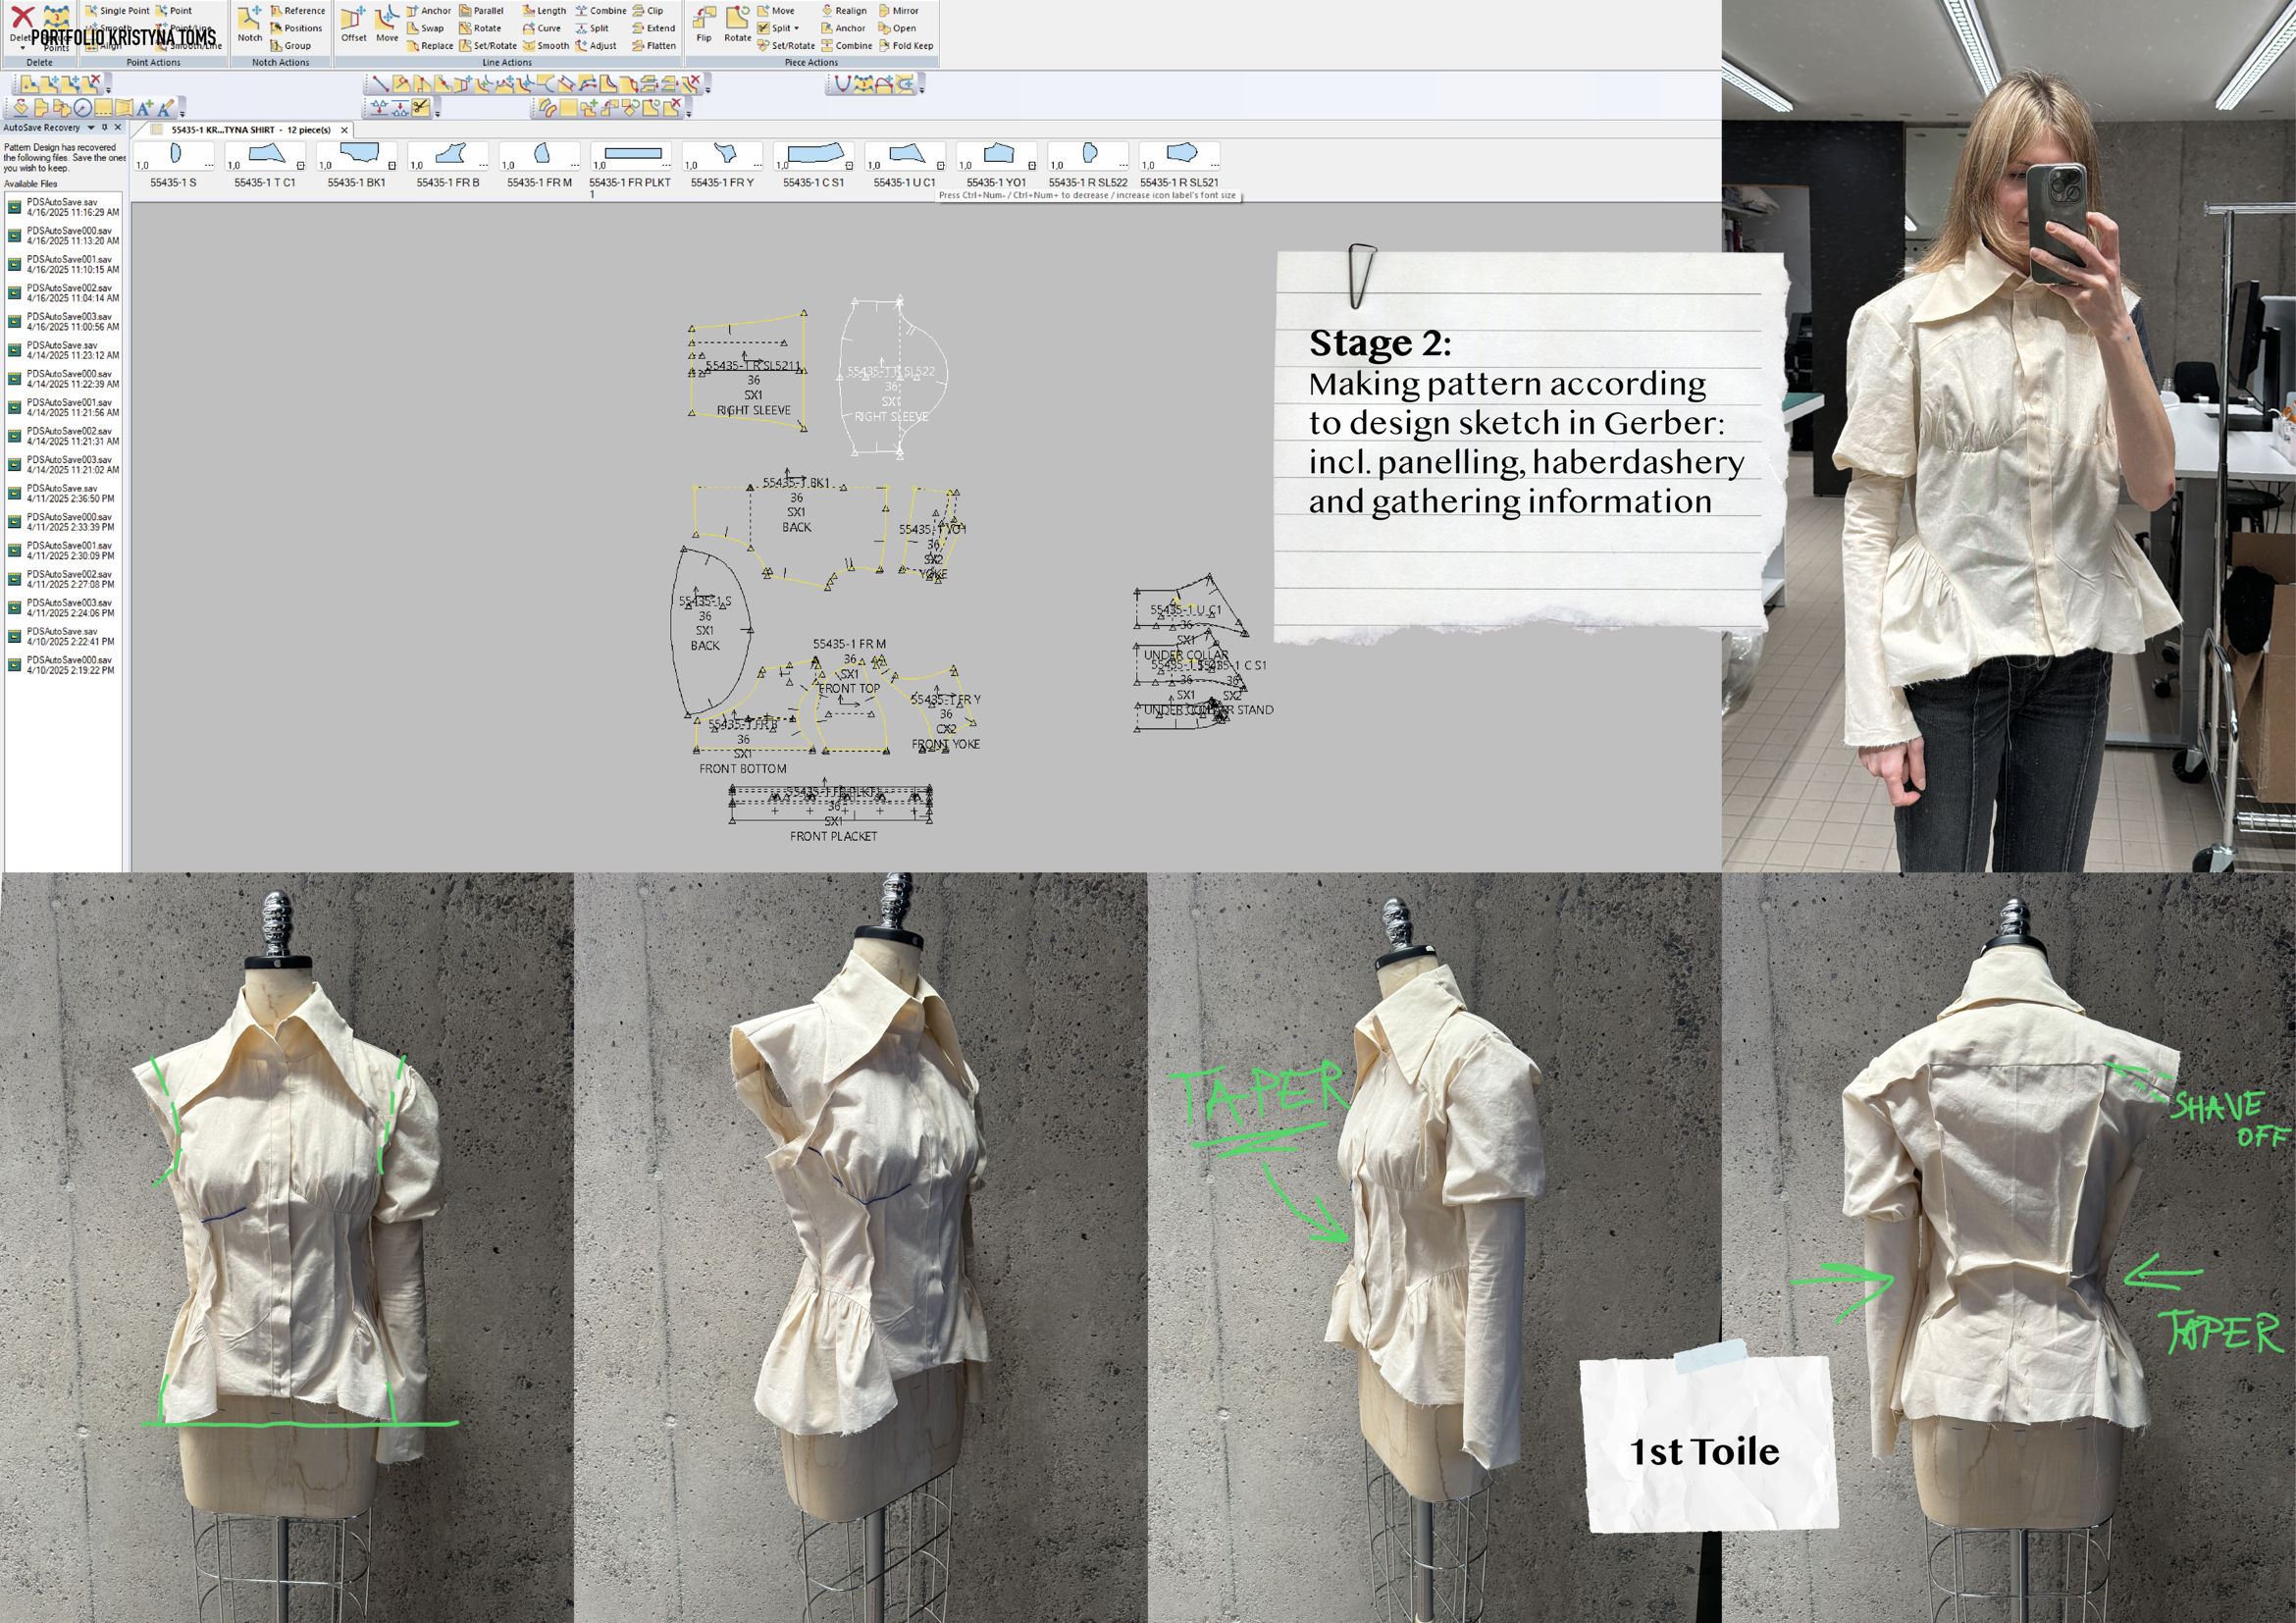Select PDSAutoSave003.sav from 4/14/2025 11:21:02 AM
The image size is (2296, 1623).
pos(62,465)
